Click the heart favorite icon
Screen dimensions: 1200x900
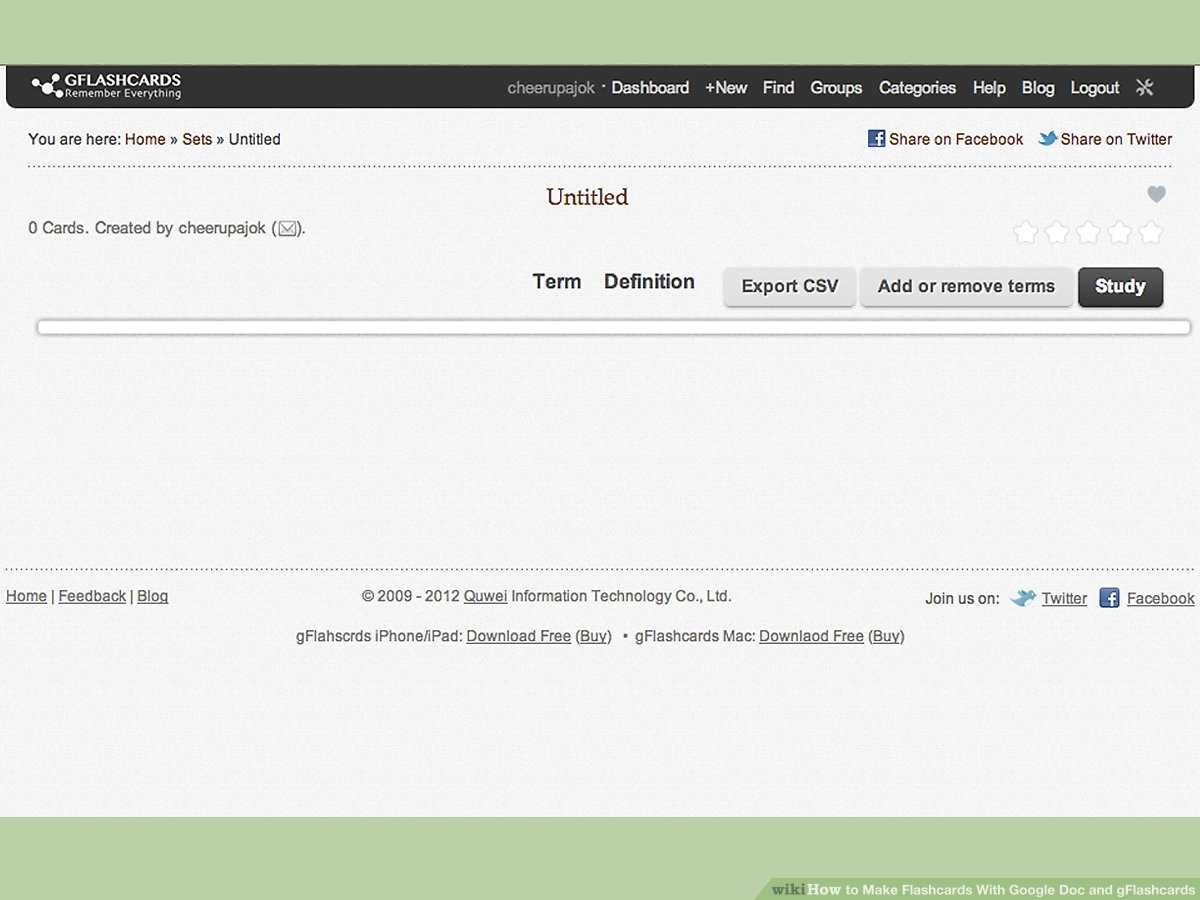tap(1156, 194)
